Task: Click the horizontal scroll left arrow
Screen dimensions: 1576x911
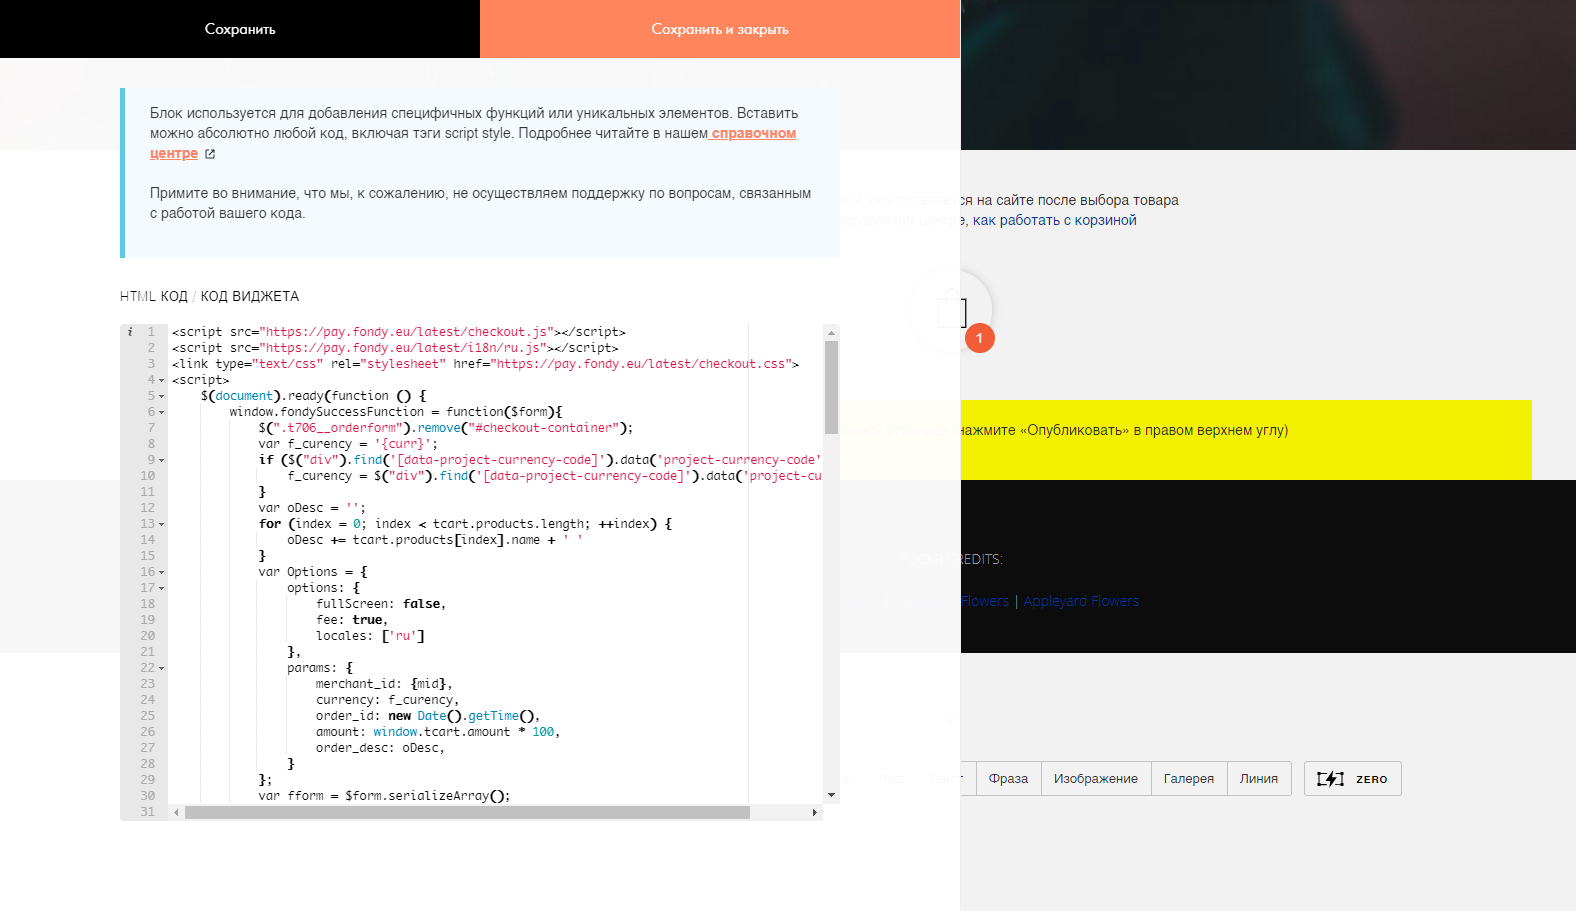Action: pos(177,813)
